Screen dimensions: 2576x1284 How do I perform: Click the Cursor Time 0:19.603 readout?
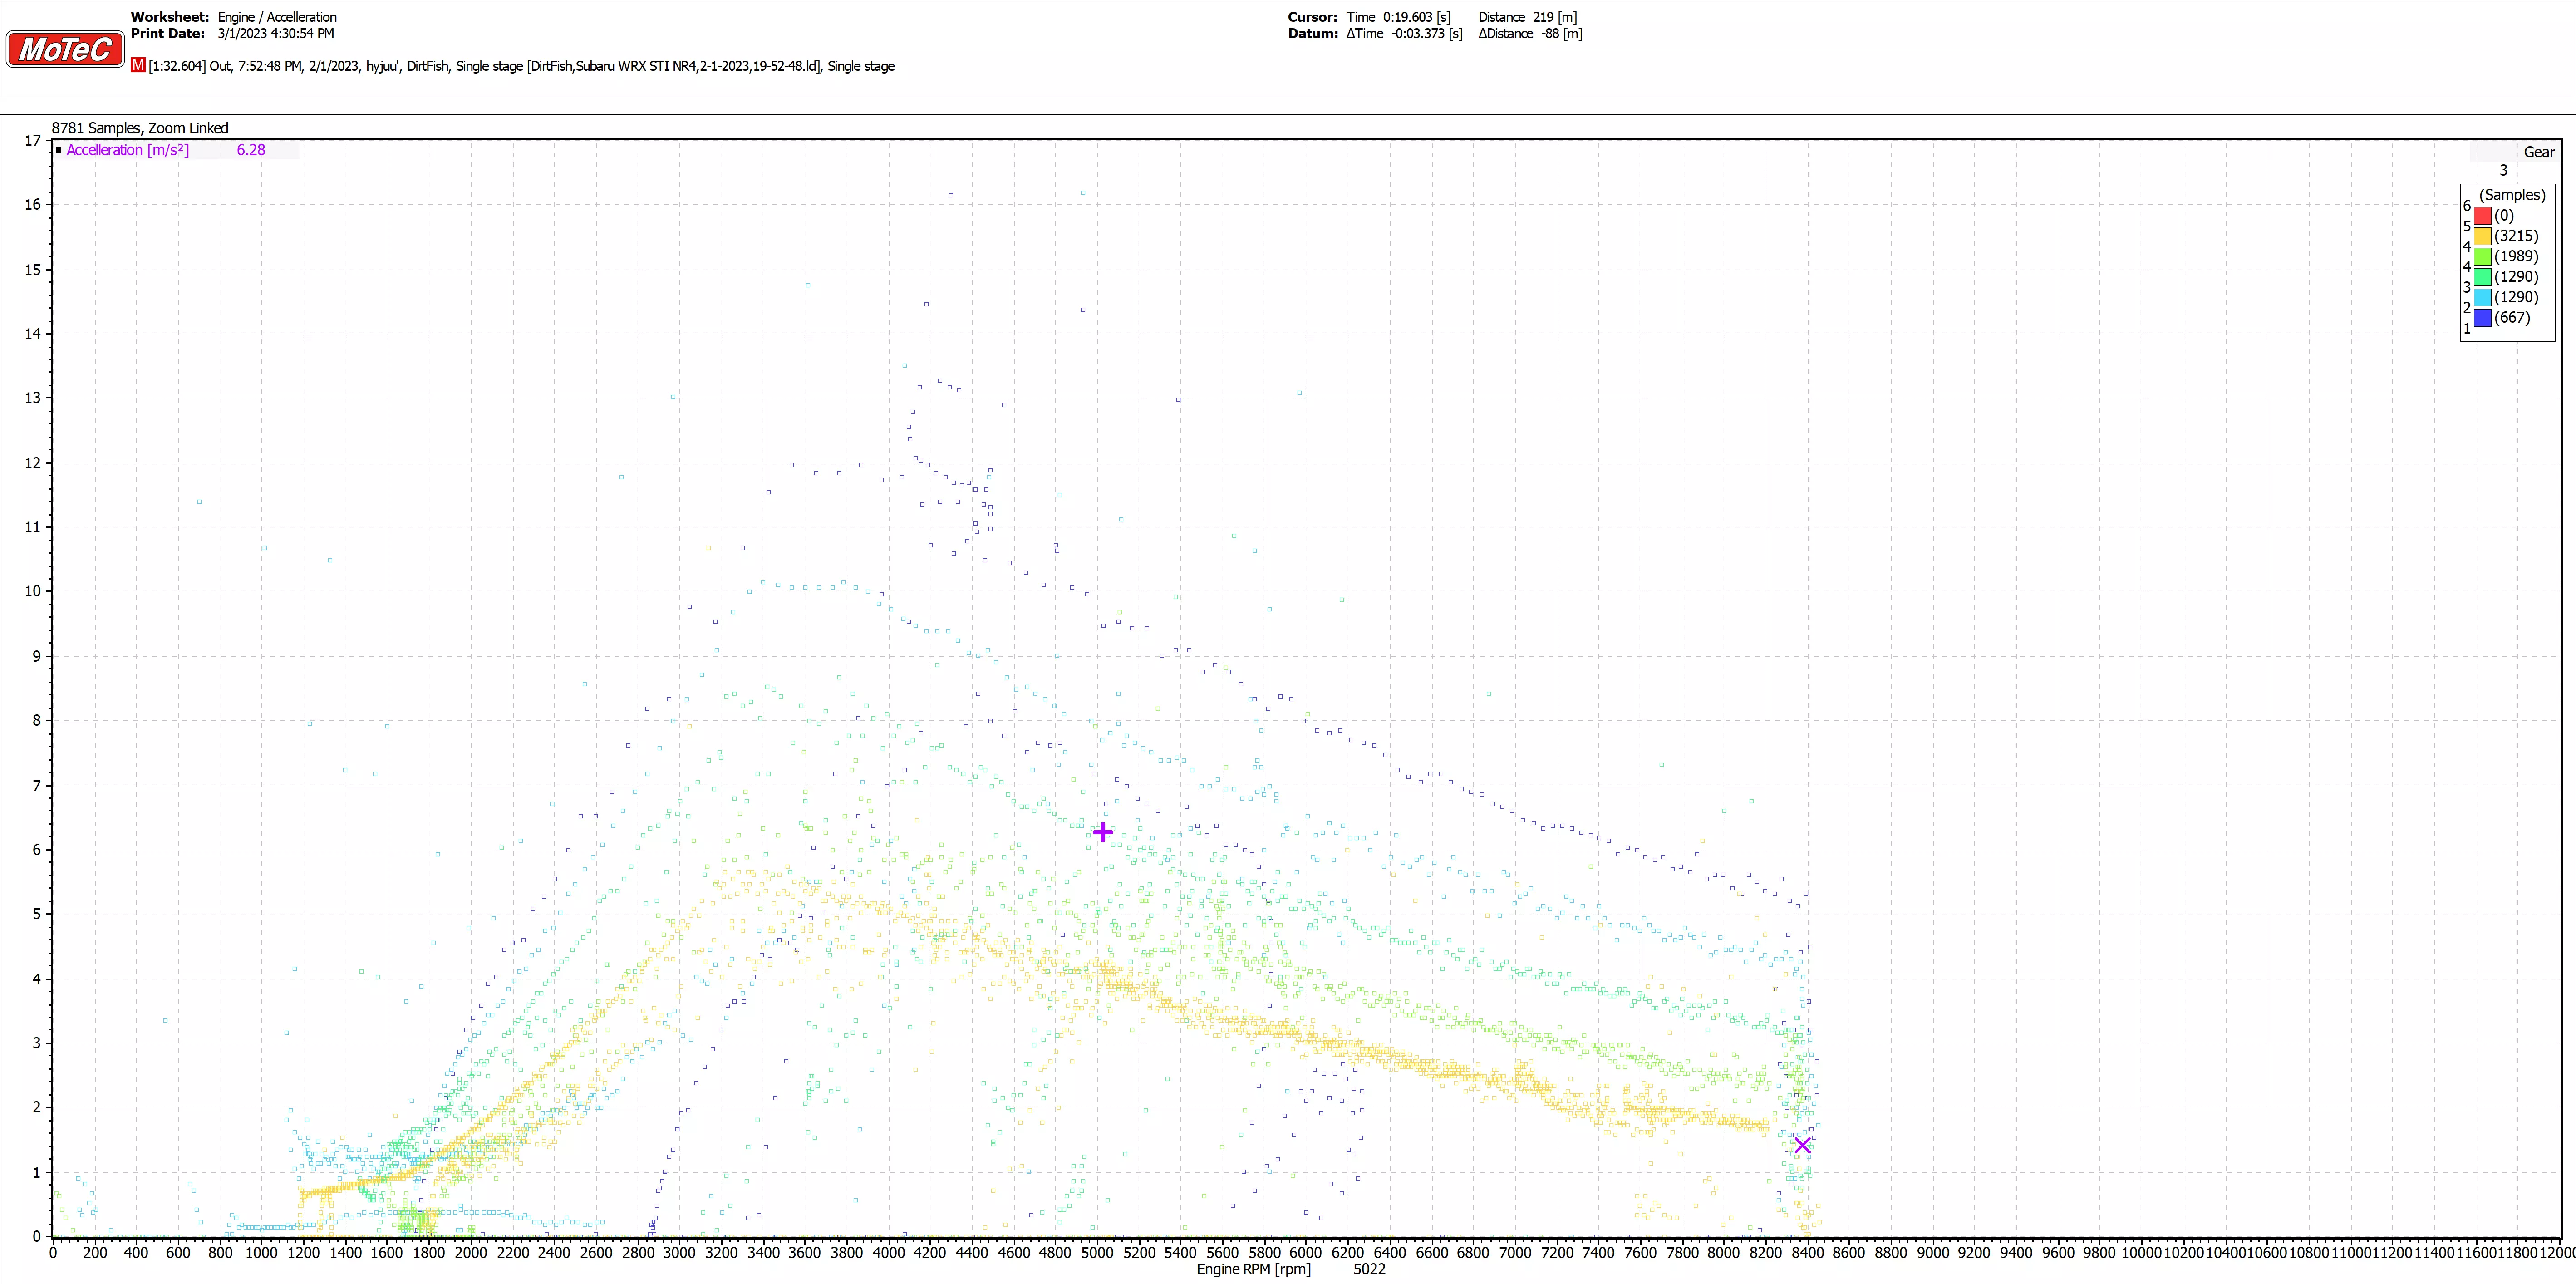point(1398,17)
